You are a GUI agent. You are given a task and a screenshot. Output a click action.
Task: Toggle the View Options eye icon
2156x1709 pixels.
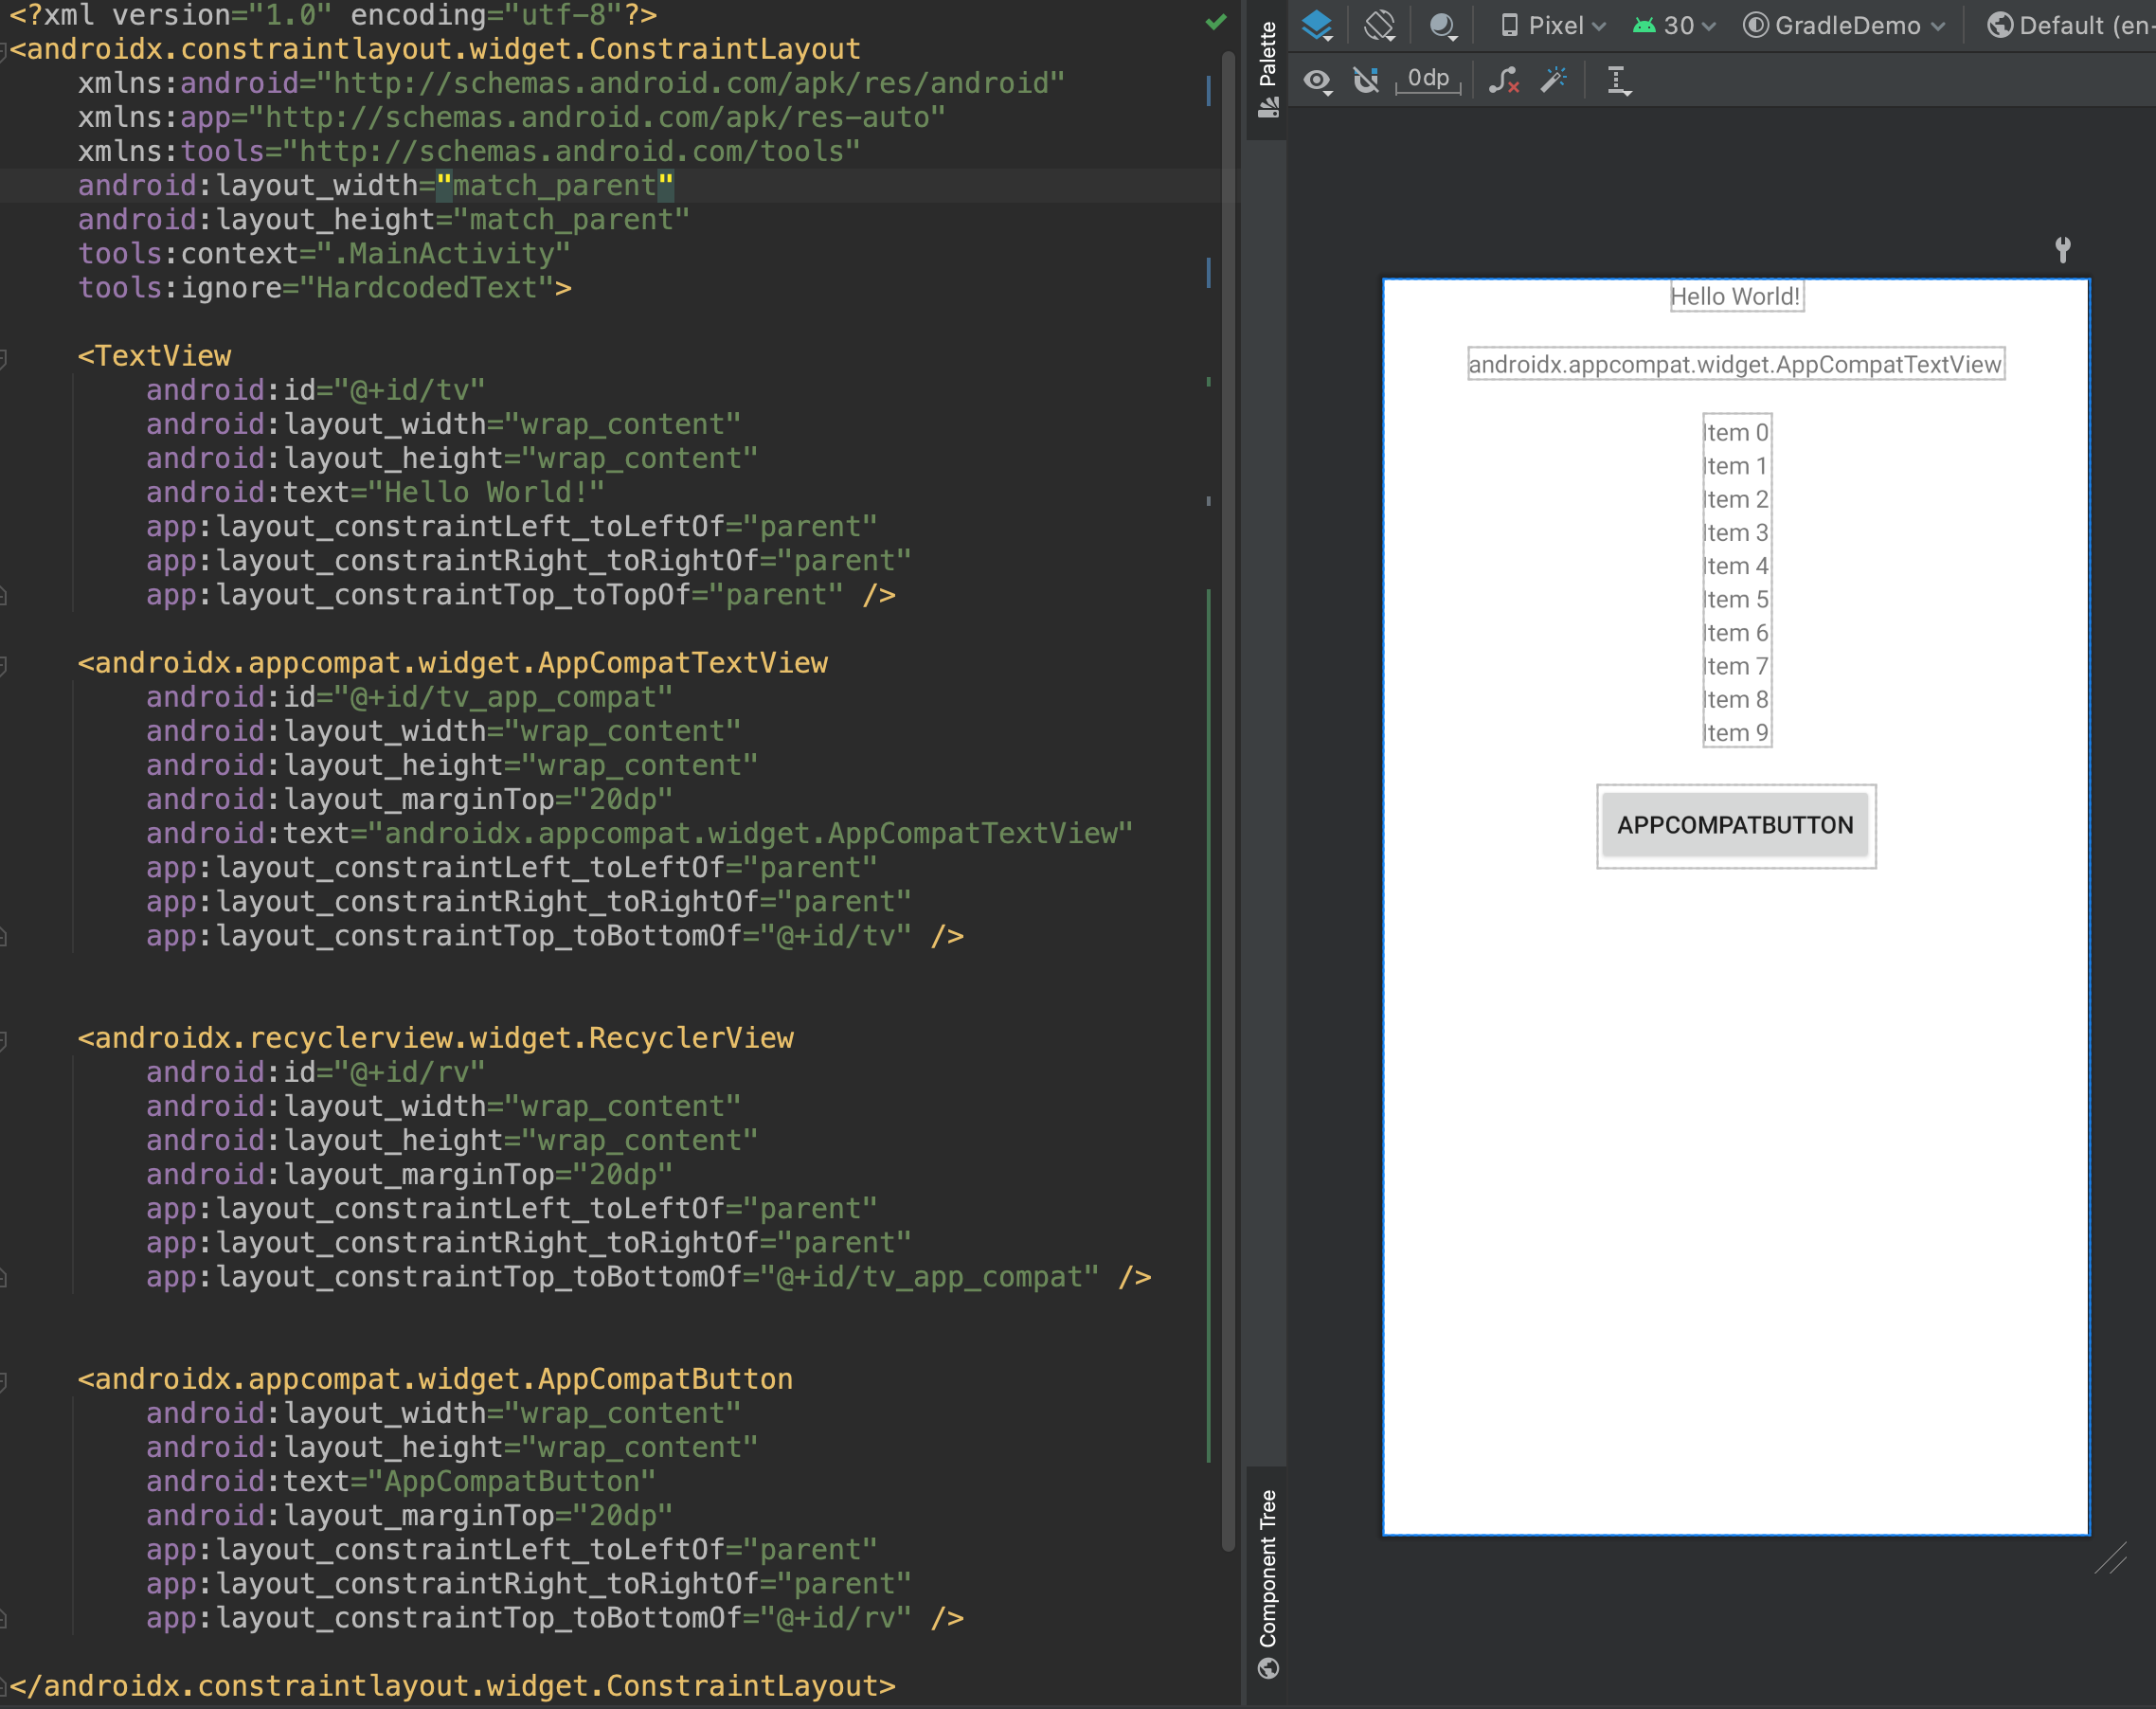click(x=1317, y=80)
